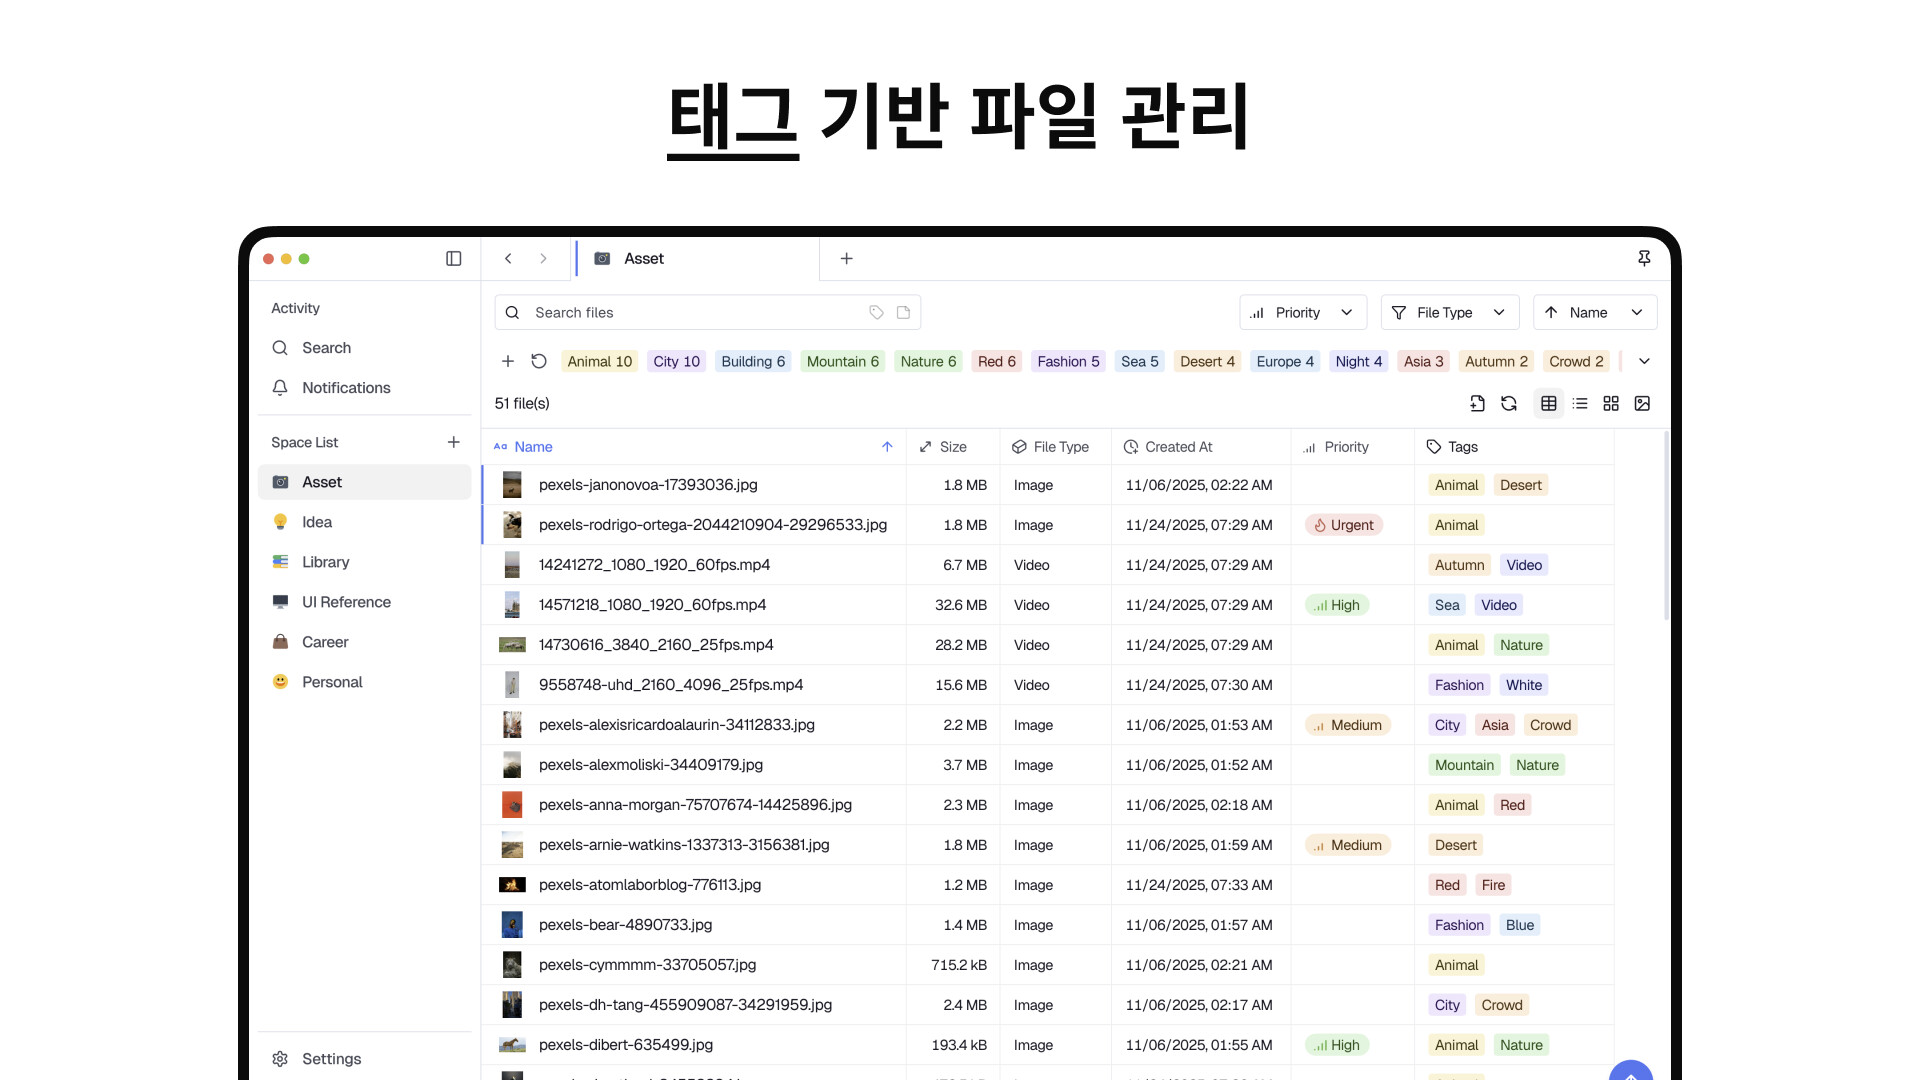This screenshot has height=1080, width=1920.
Task: Click the sync icon above the table
Action: pos(1509,404)
